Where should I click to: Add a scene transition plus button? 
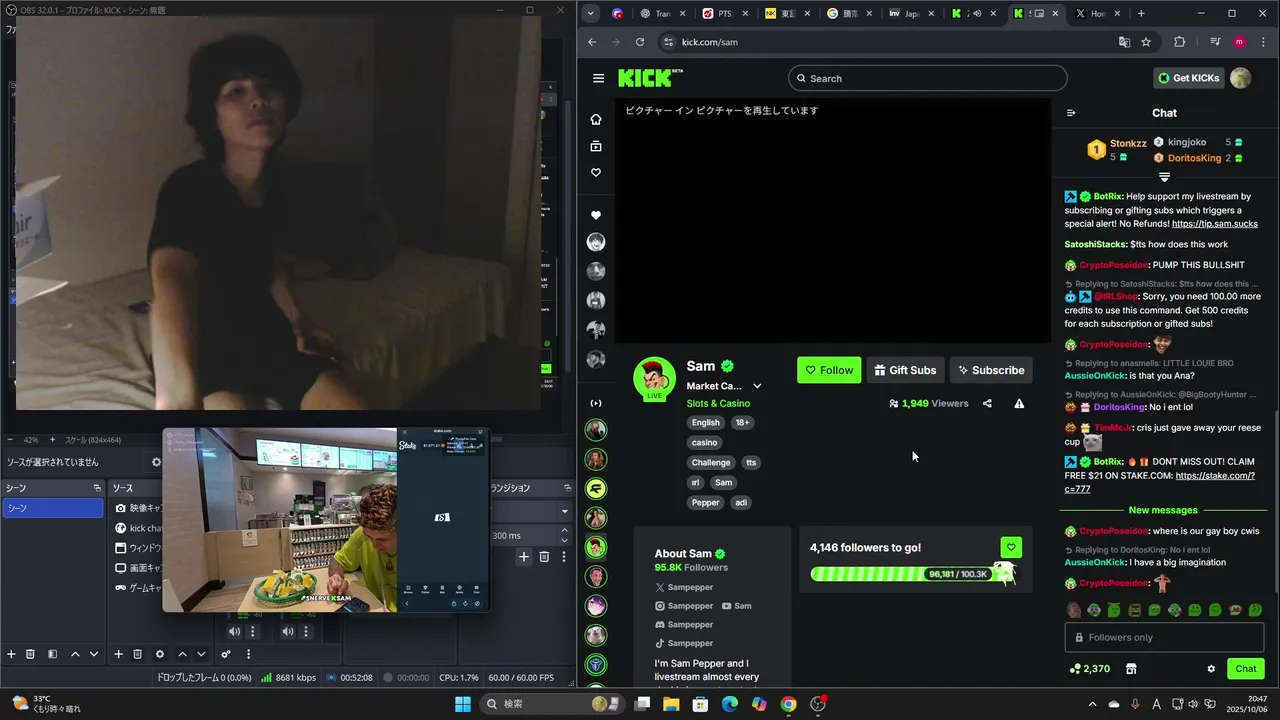click(523, 557)
